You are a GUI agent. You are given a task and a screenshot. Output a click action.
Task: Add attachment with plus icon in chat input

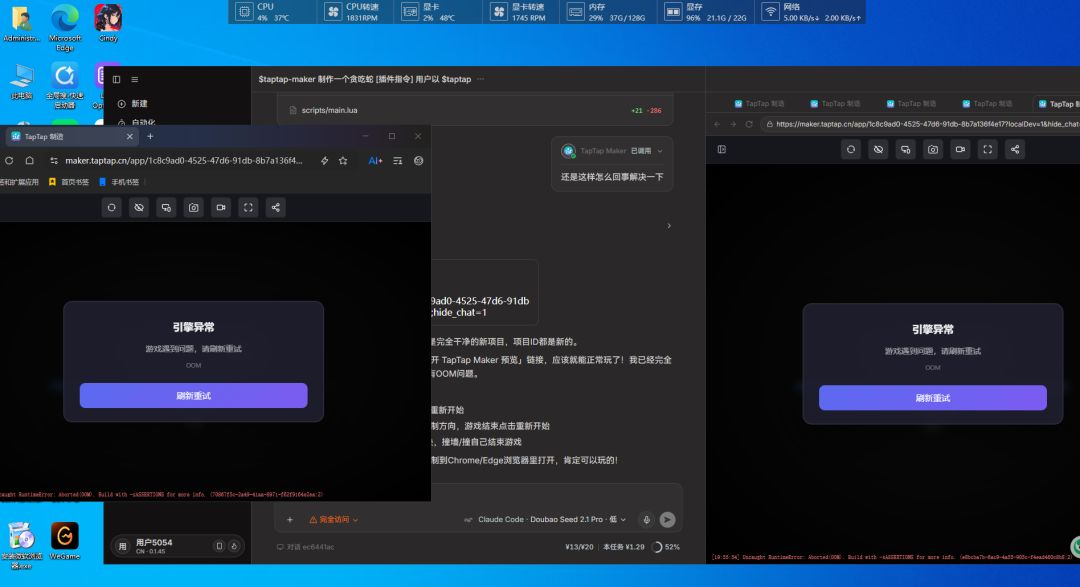[290, 519]
